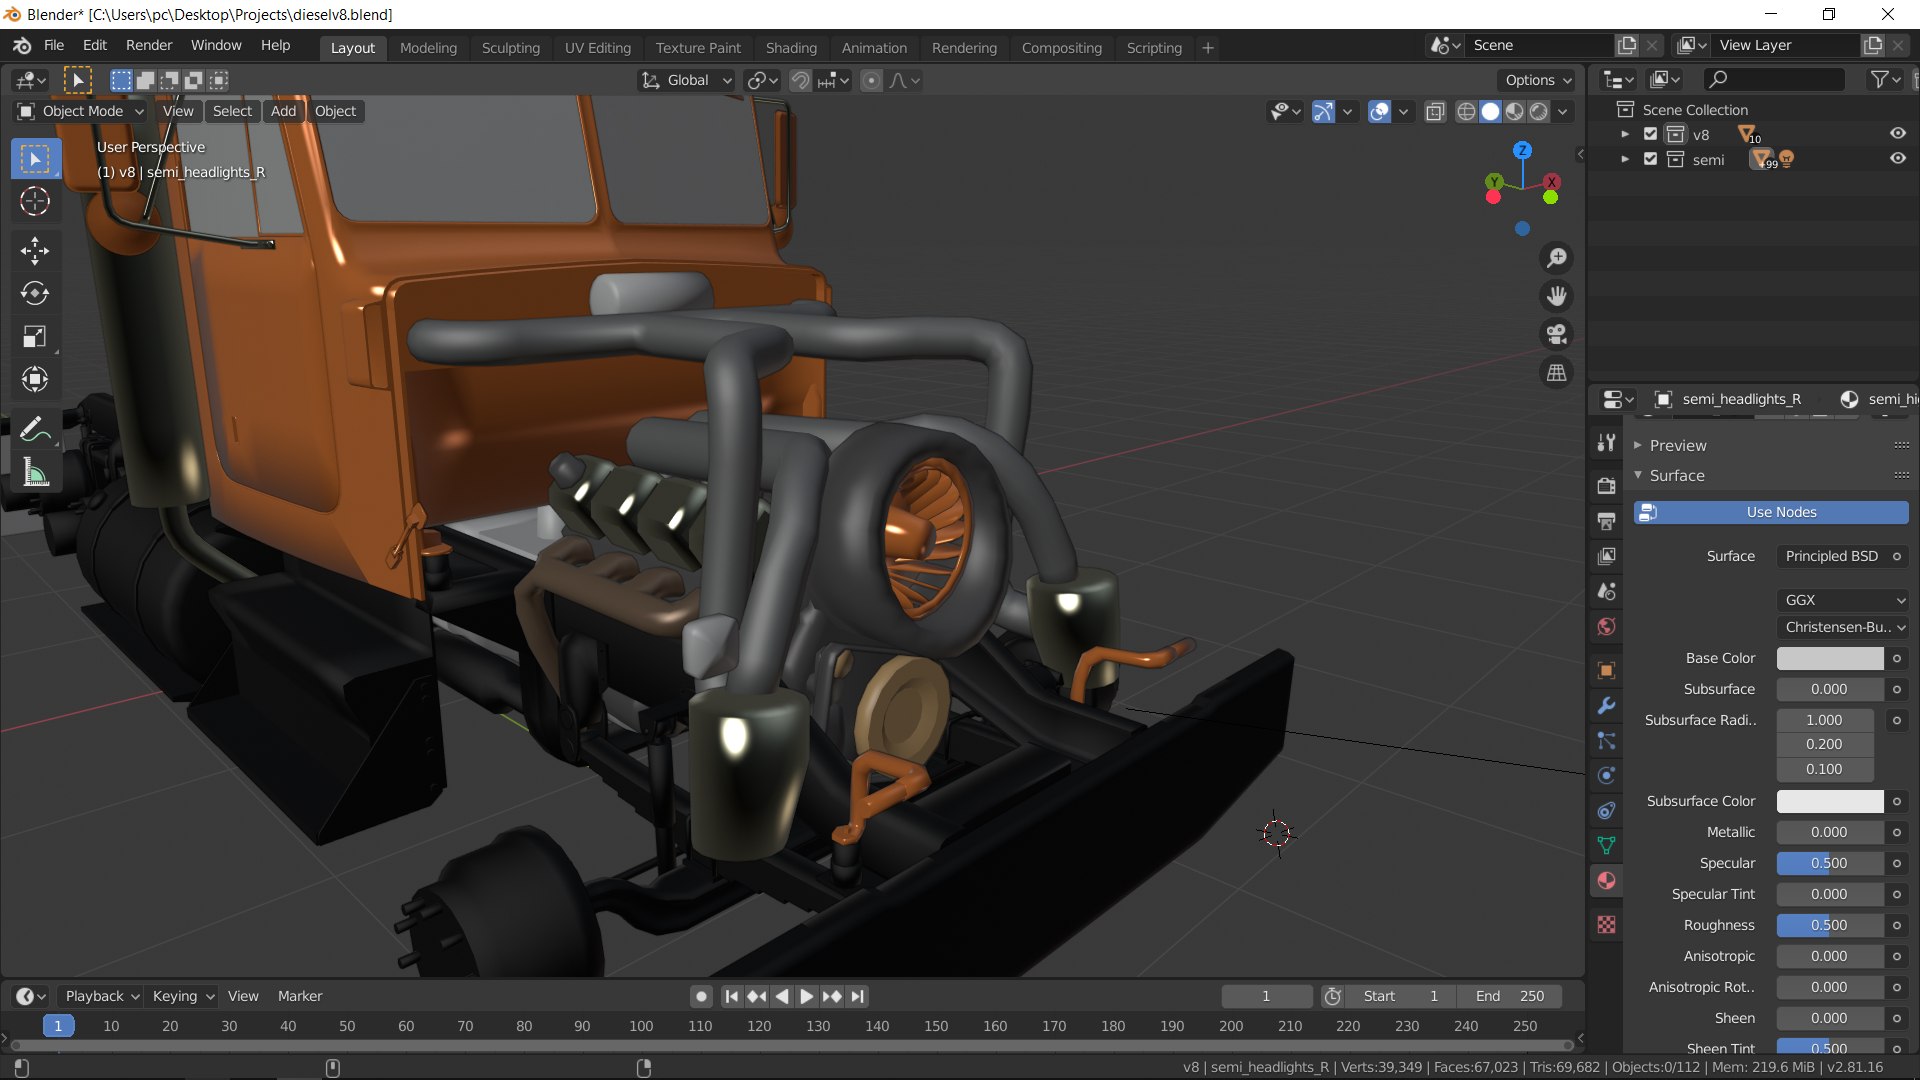Uncheck the semi collection checkbox
This screenshot has width=1920, height=1080.
tap(1651, 159)
